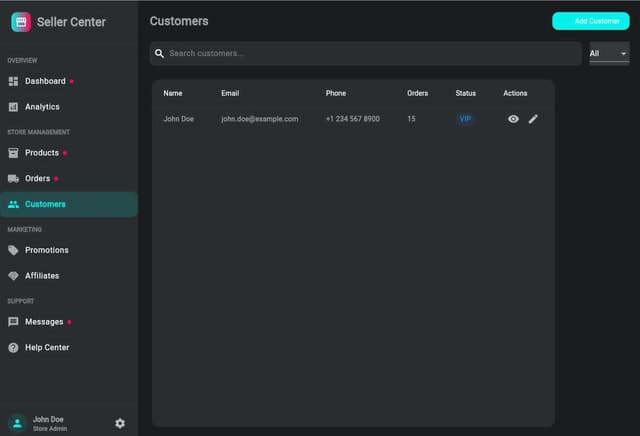Click the pencil edit icon for John Doe
Screen dimensions: 640x436
pos(533,119)
